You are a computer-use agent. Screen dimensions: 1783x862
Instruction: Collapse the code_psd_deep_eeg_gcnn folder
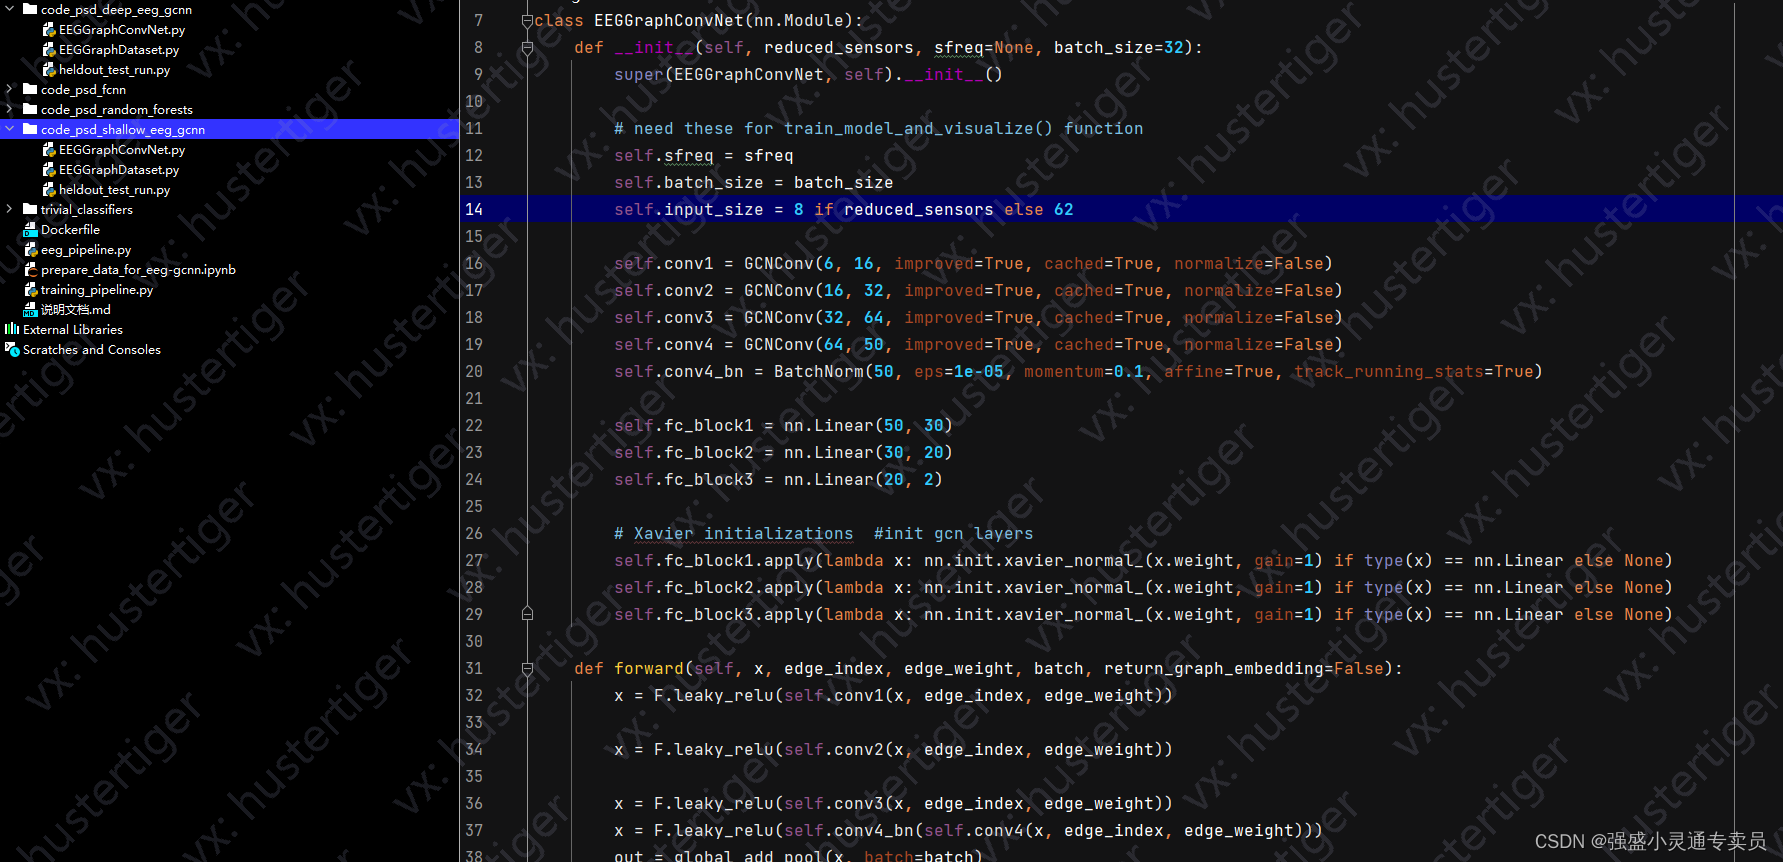coord(10,9)
